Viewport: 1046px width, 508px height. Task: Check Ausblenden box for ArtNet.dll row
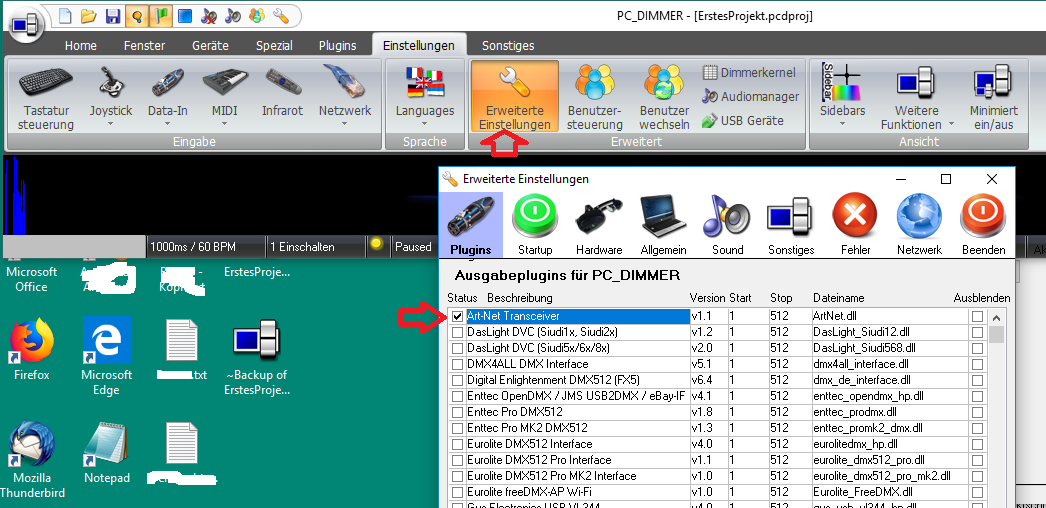pos(977,317)
